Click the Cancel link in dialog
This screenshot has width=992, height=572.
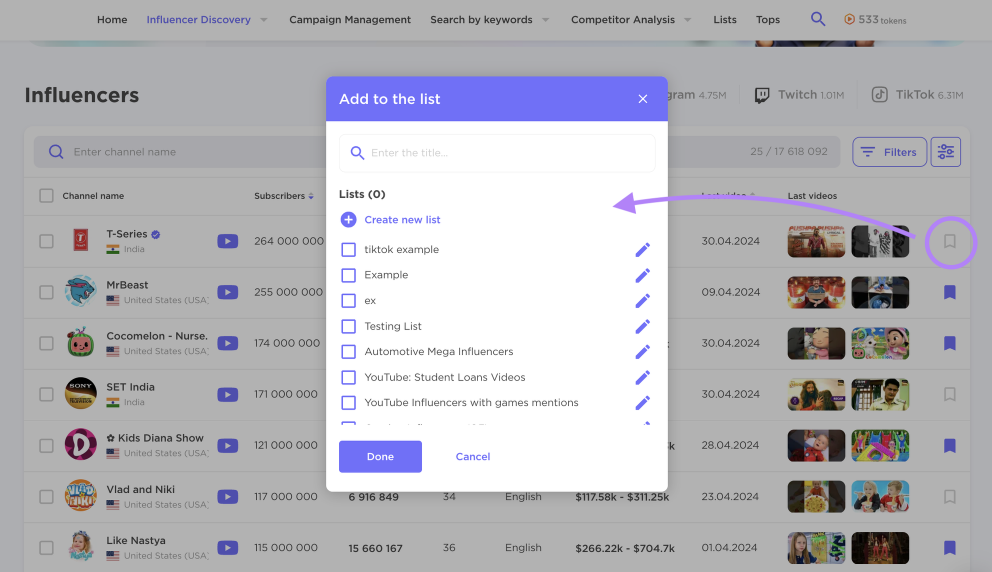click(x=473, y=457)
